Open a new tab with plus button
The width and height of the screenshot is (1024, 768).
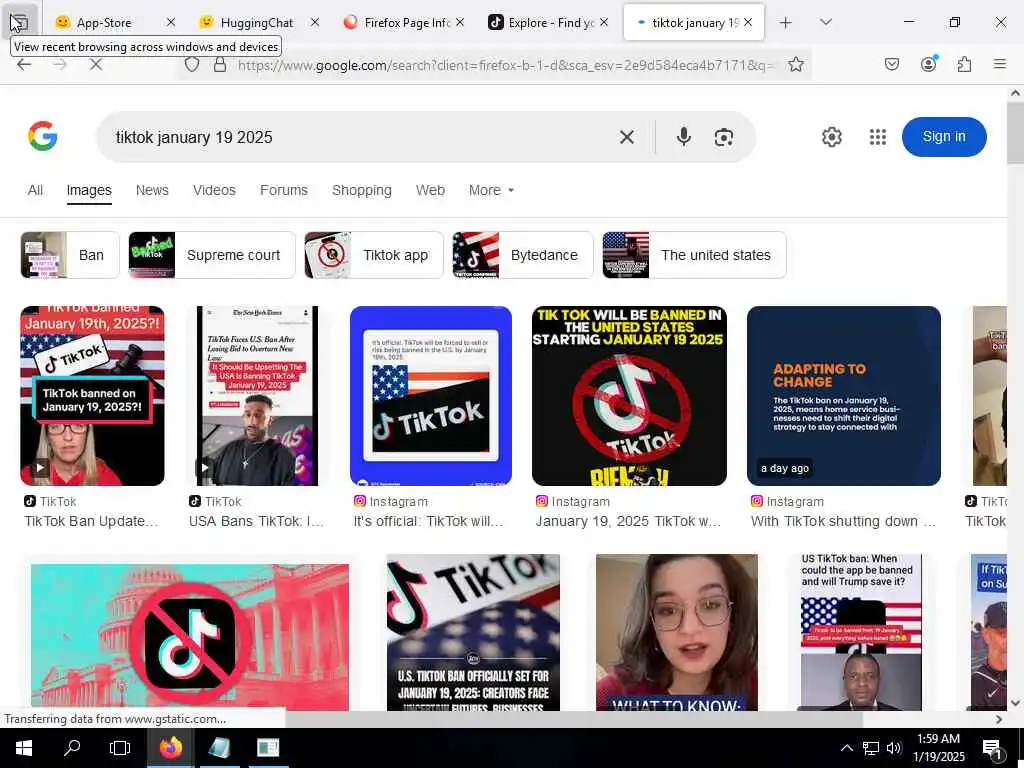point(786,23)
